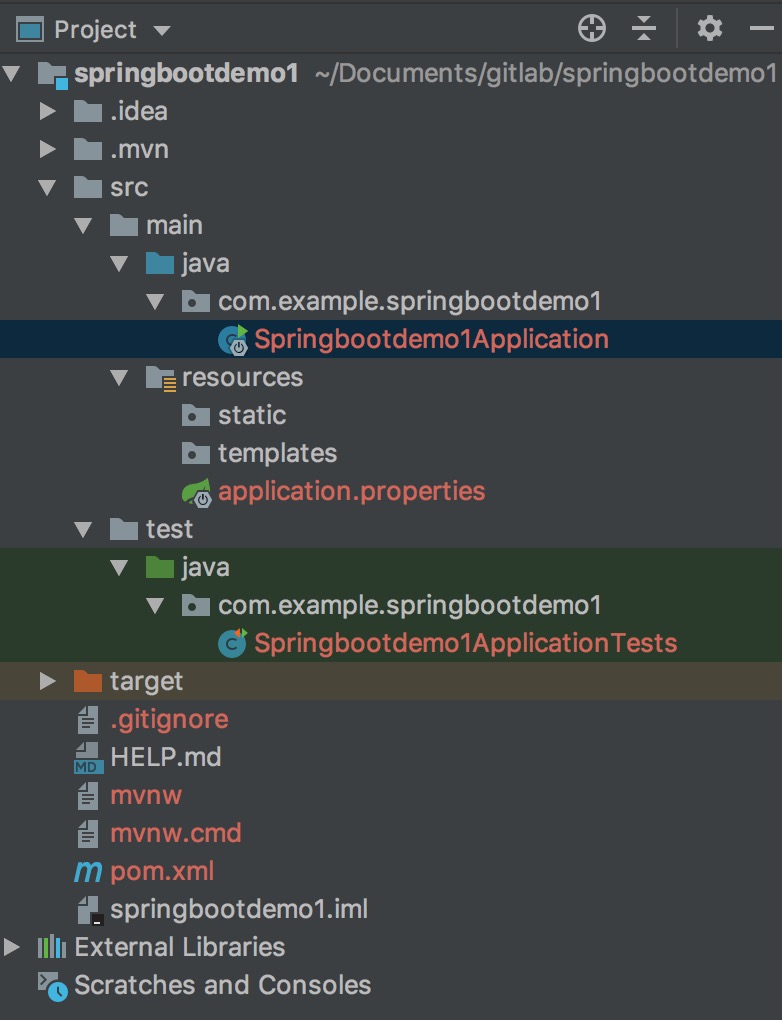Select the springbootdemo1.iml file

238,909
